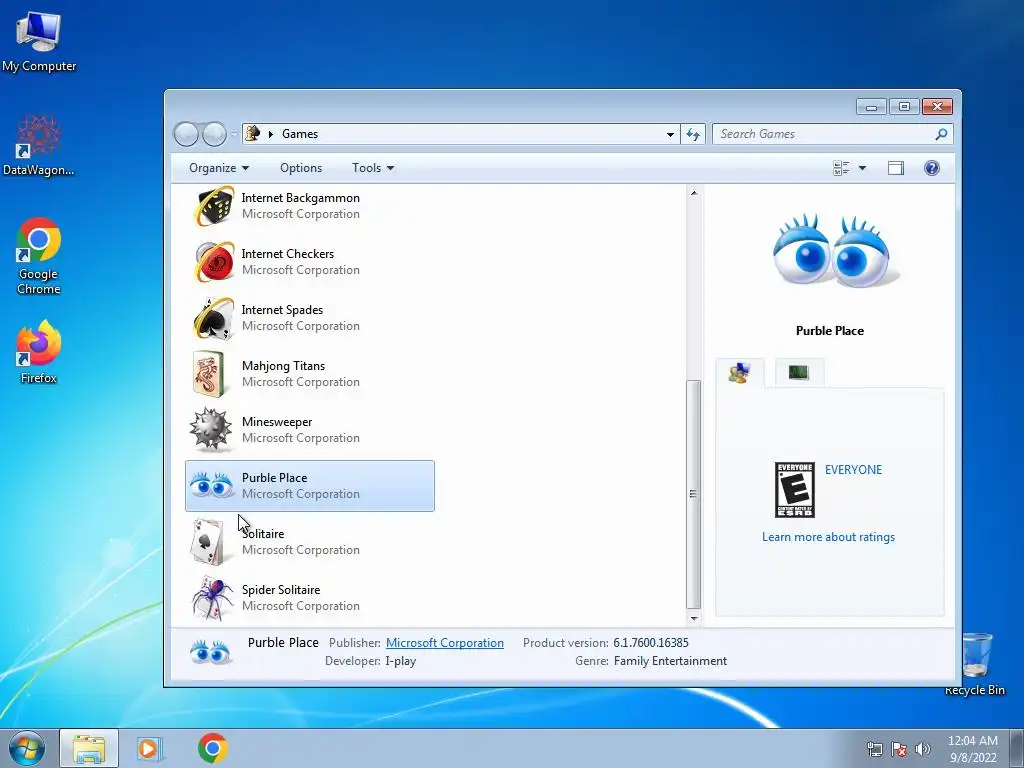Select the Spider Solitaire icon
Viewport: 1024px width, 768px height.
tap(212, 598)
